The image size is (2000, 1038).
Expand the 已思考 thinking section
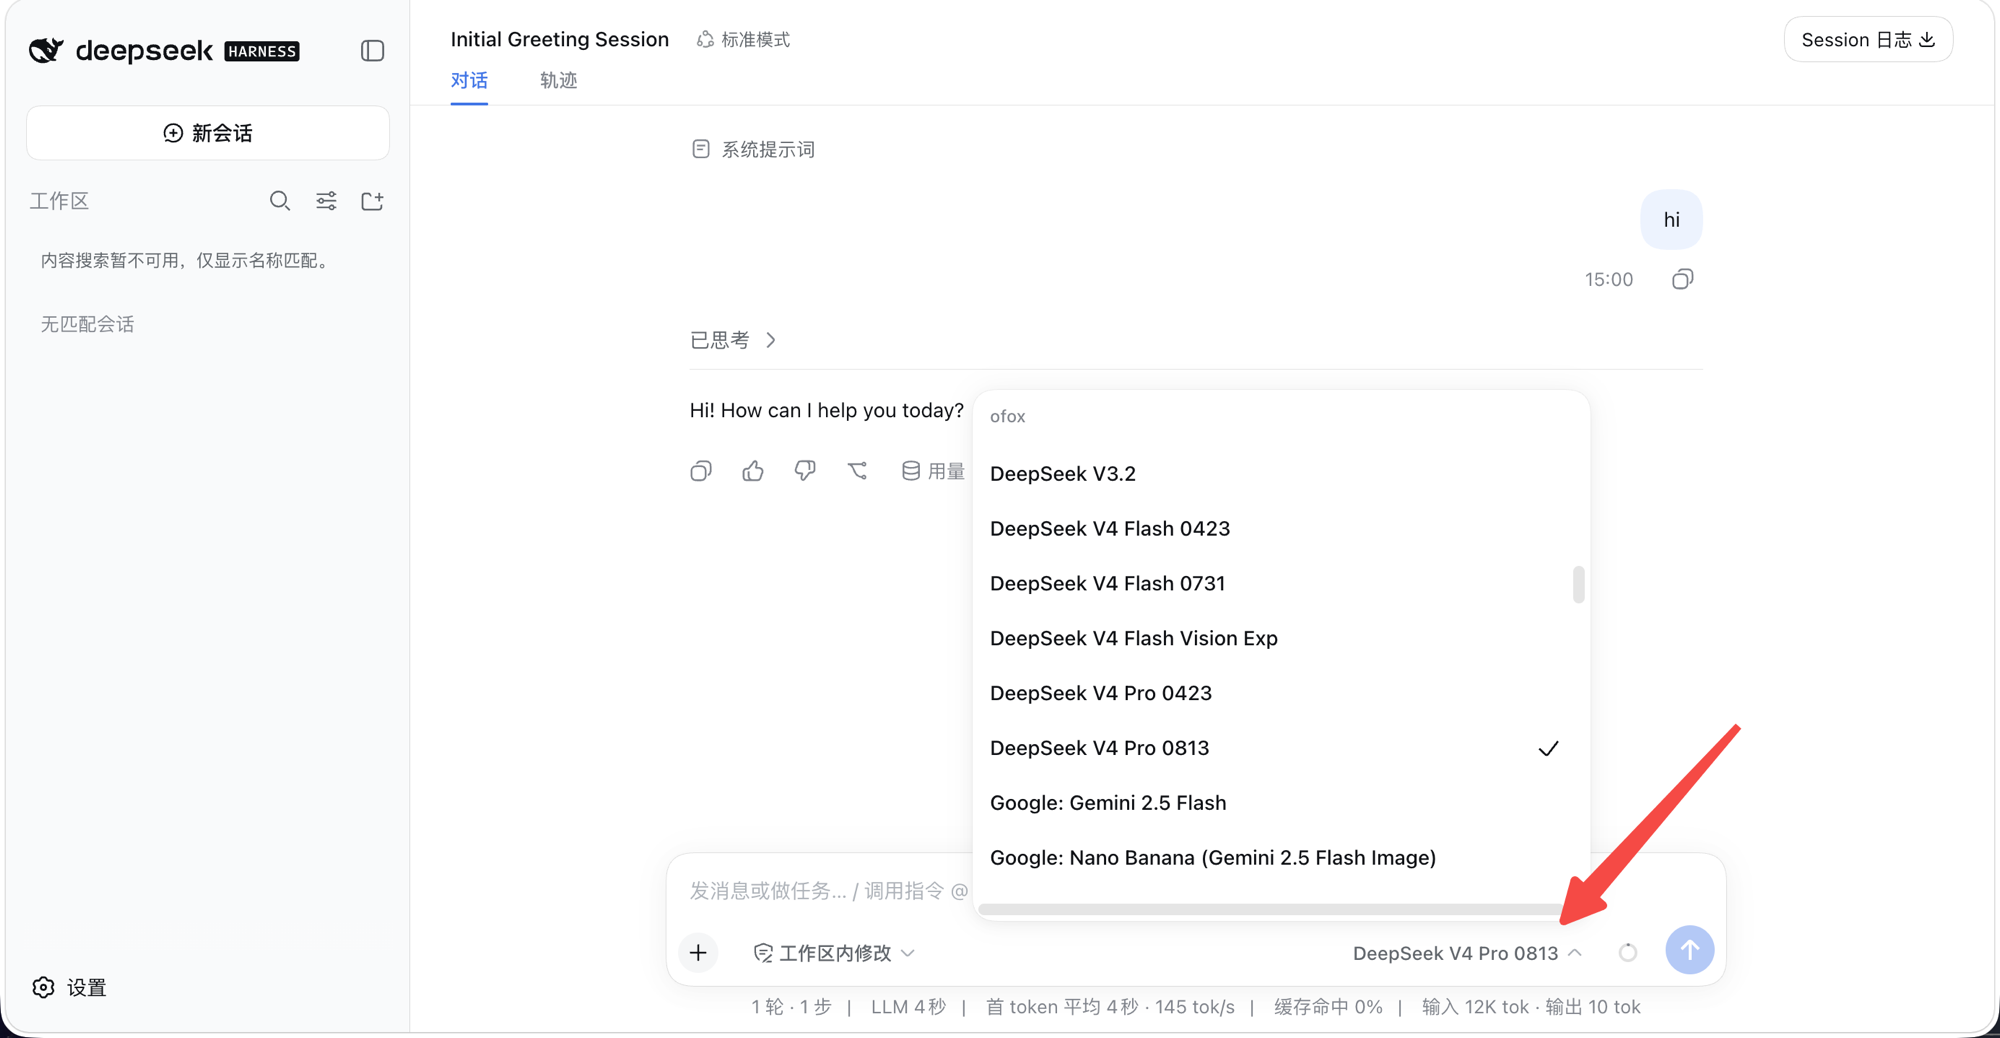point(733,340)
